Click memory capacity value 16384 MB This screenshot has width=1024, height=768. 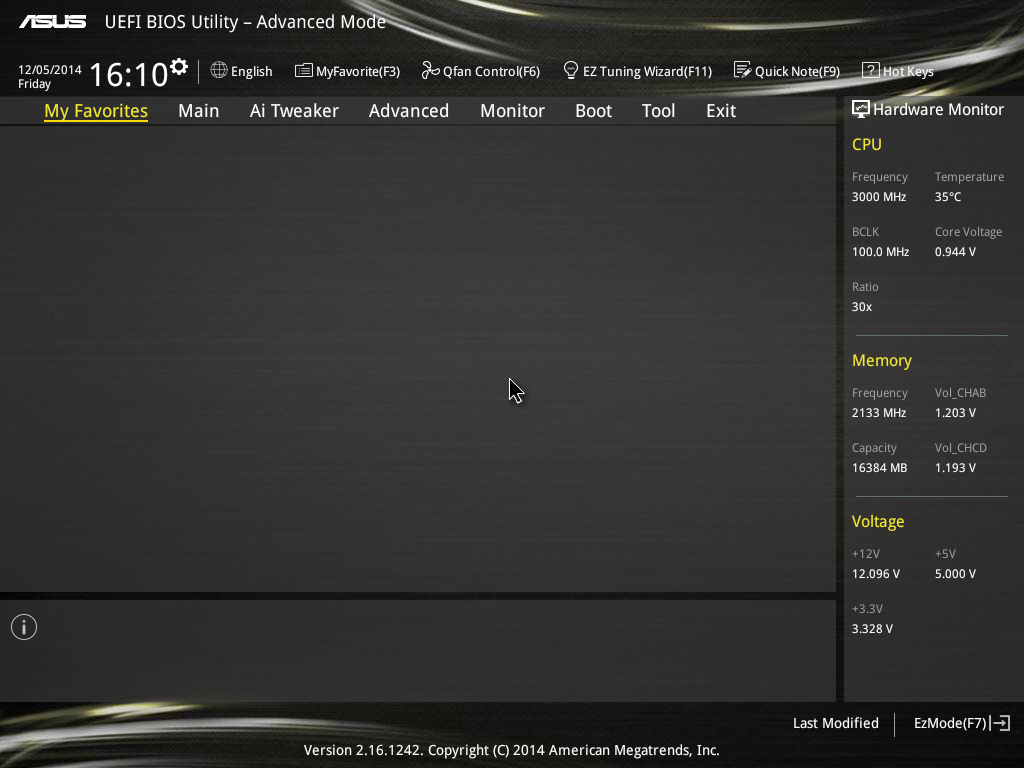coord(880,468)
